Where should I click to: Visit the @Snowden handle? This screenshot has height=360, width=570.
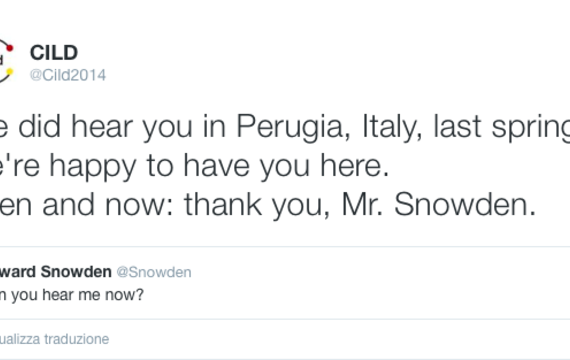[154, 272]
